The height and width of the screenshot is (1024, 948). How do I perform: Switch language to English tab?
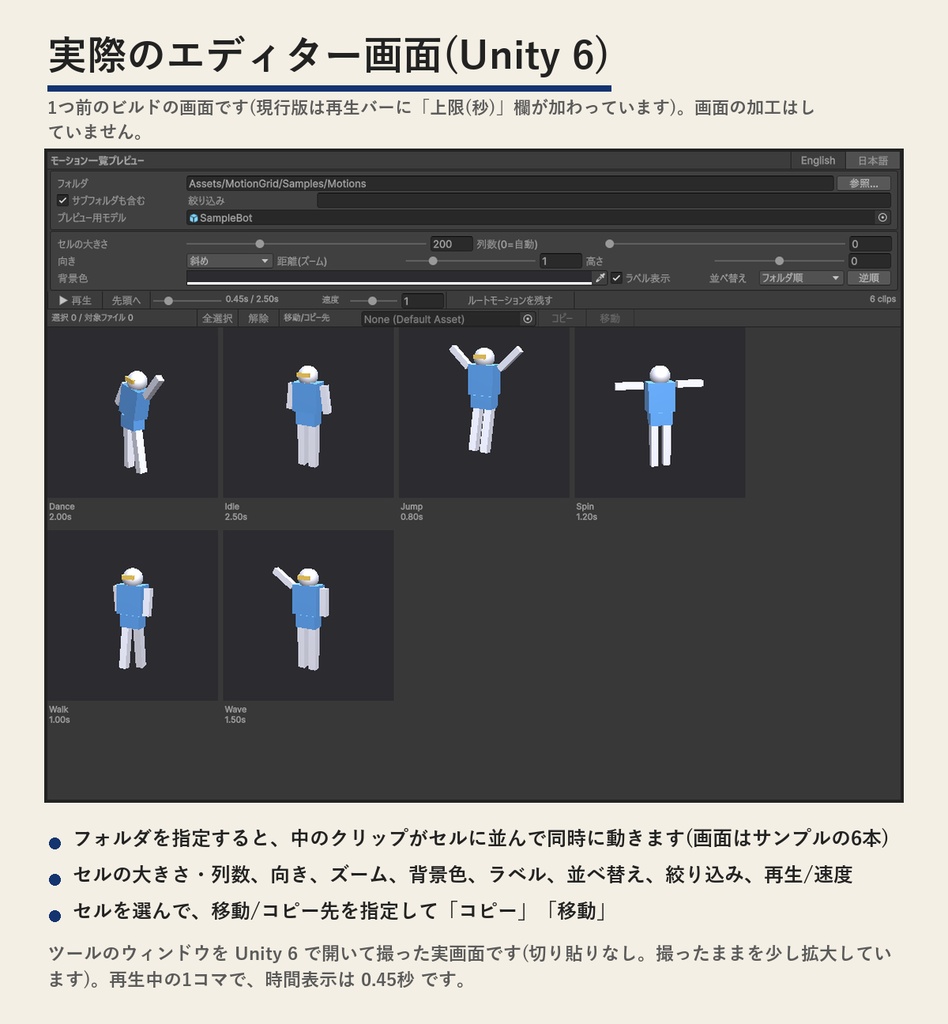[x=817, y=161]
